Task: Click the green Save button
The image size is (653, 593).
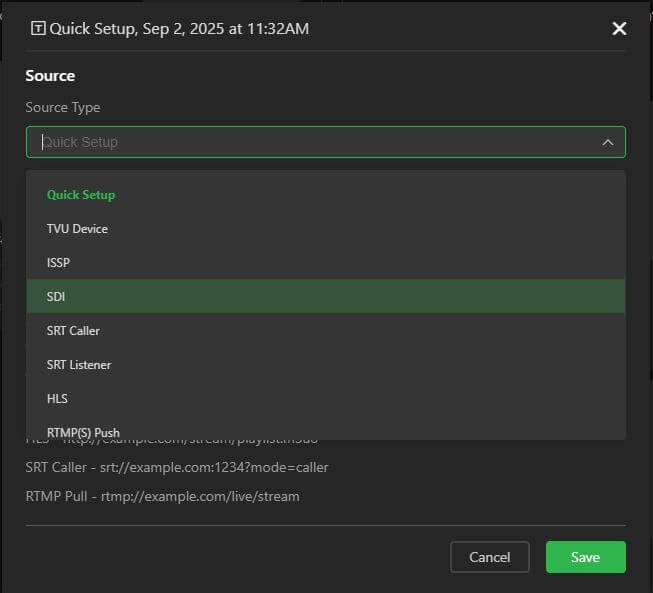Action: [585, 557]
